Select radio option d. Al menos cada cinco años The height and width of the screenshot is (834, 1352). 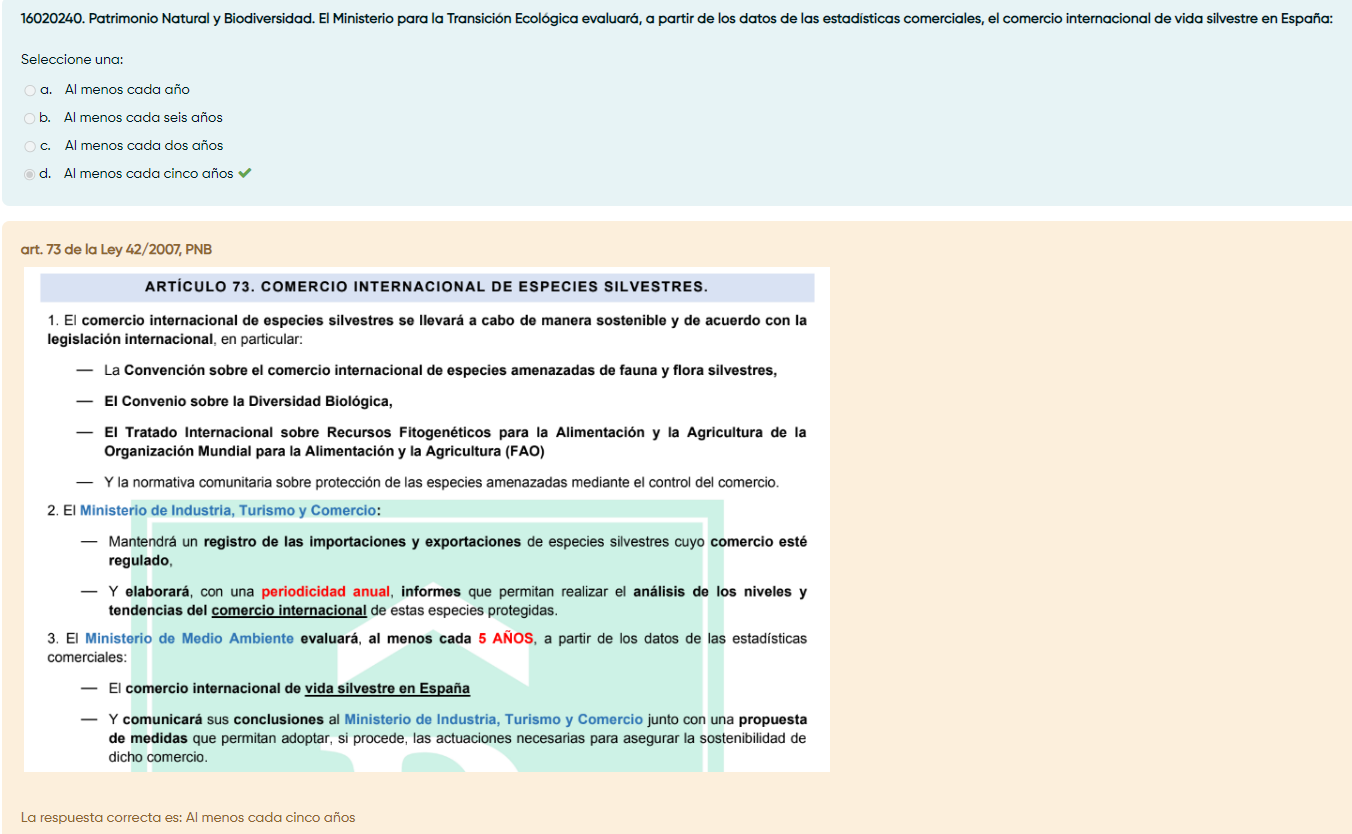[x=30, y=174]
